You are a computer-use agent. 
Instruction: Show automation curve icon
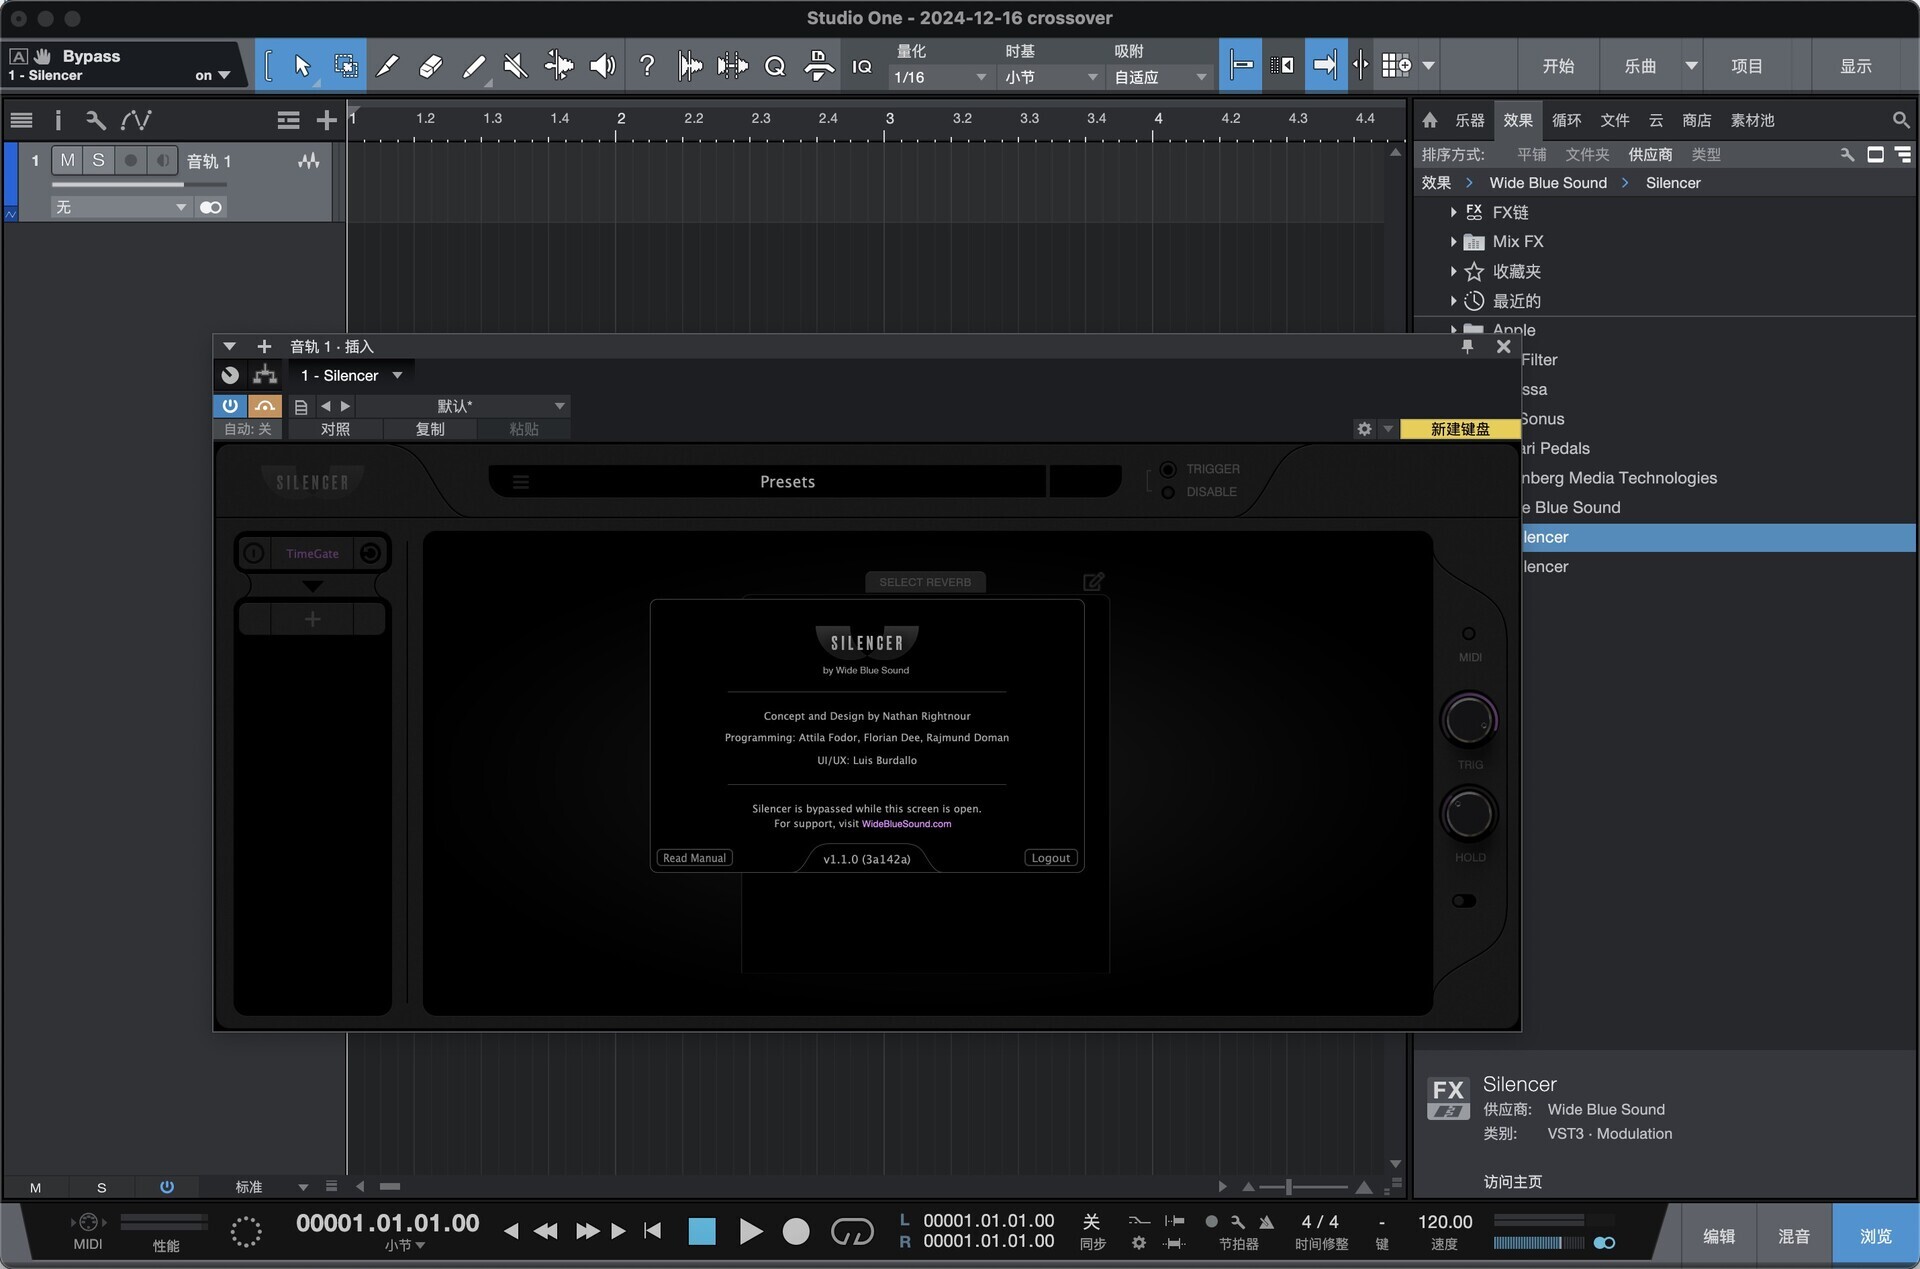pos(136,120)
